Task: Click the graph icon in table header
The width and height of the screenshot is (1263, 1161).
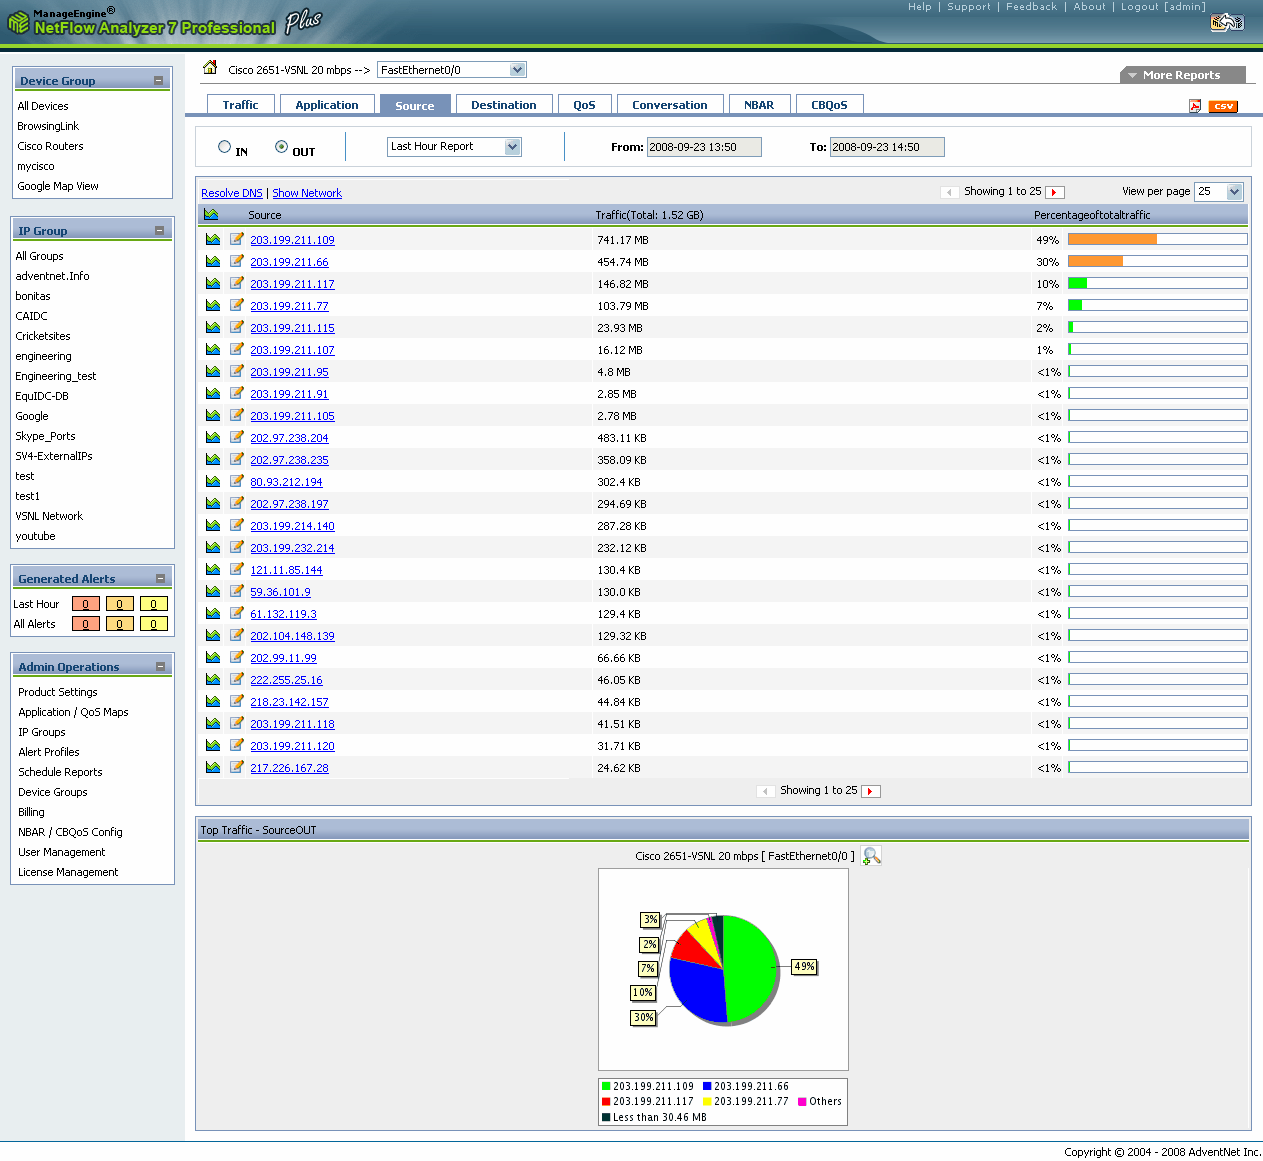Action: [x=211, y=214]
